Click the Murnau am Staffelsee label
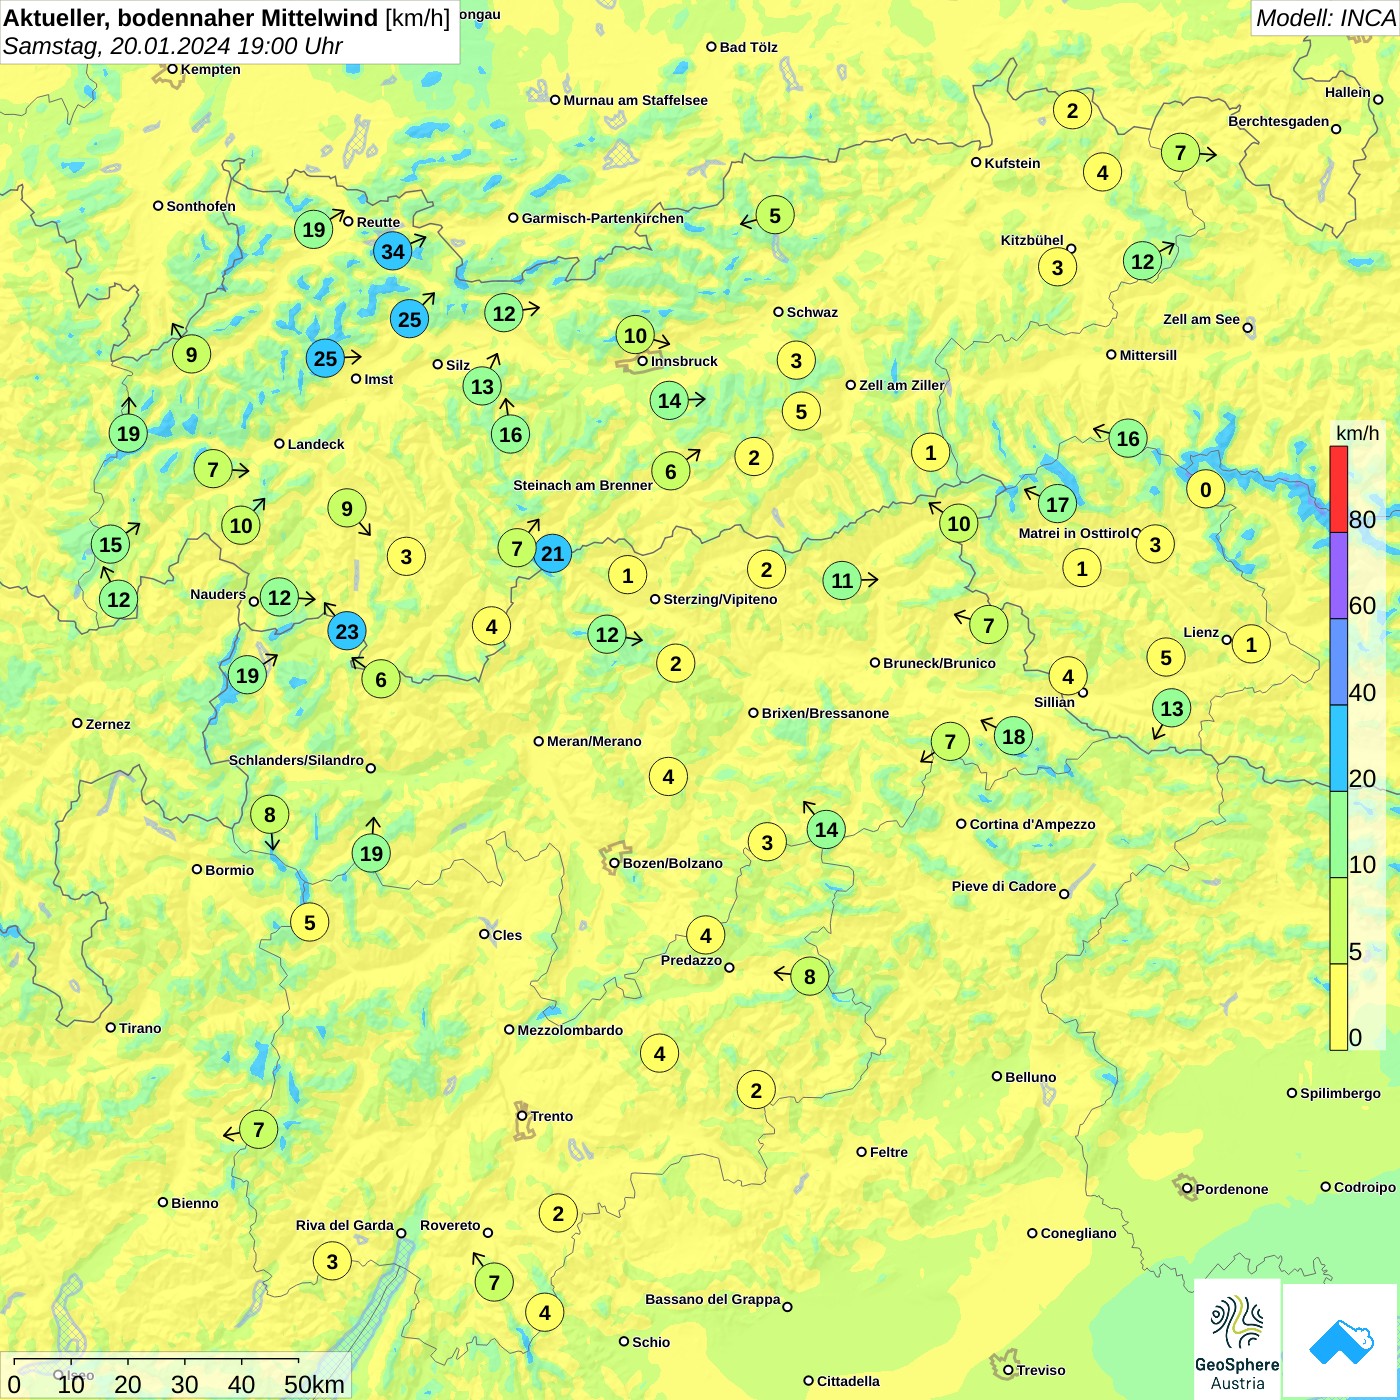The height and width of the screenshot is (1400, 1400). coord(636,100)
